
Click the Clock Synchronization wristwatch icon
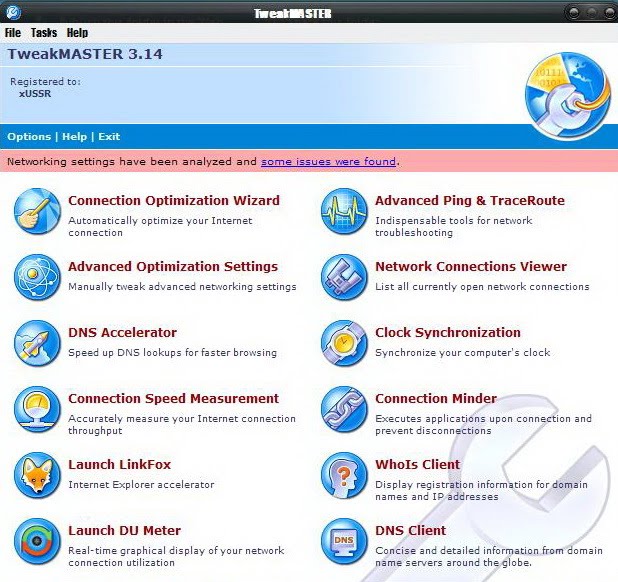pyautogui.click(x=344, y=343)
